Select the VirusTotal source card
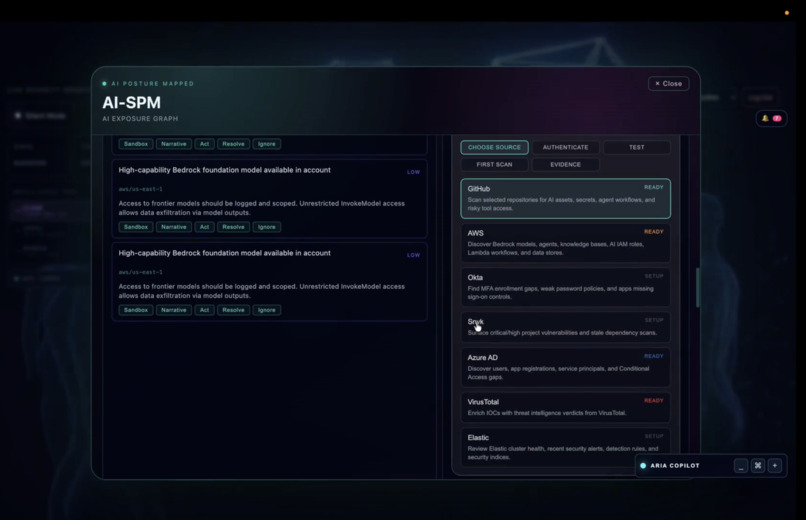This screenshot has width=806, height=520. (x=565, y=407)
